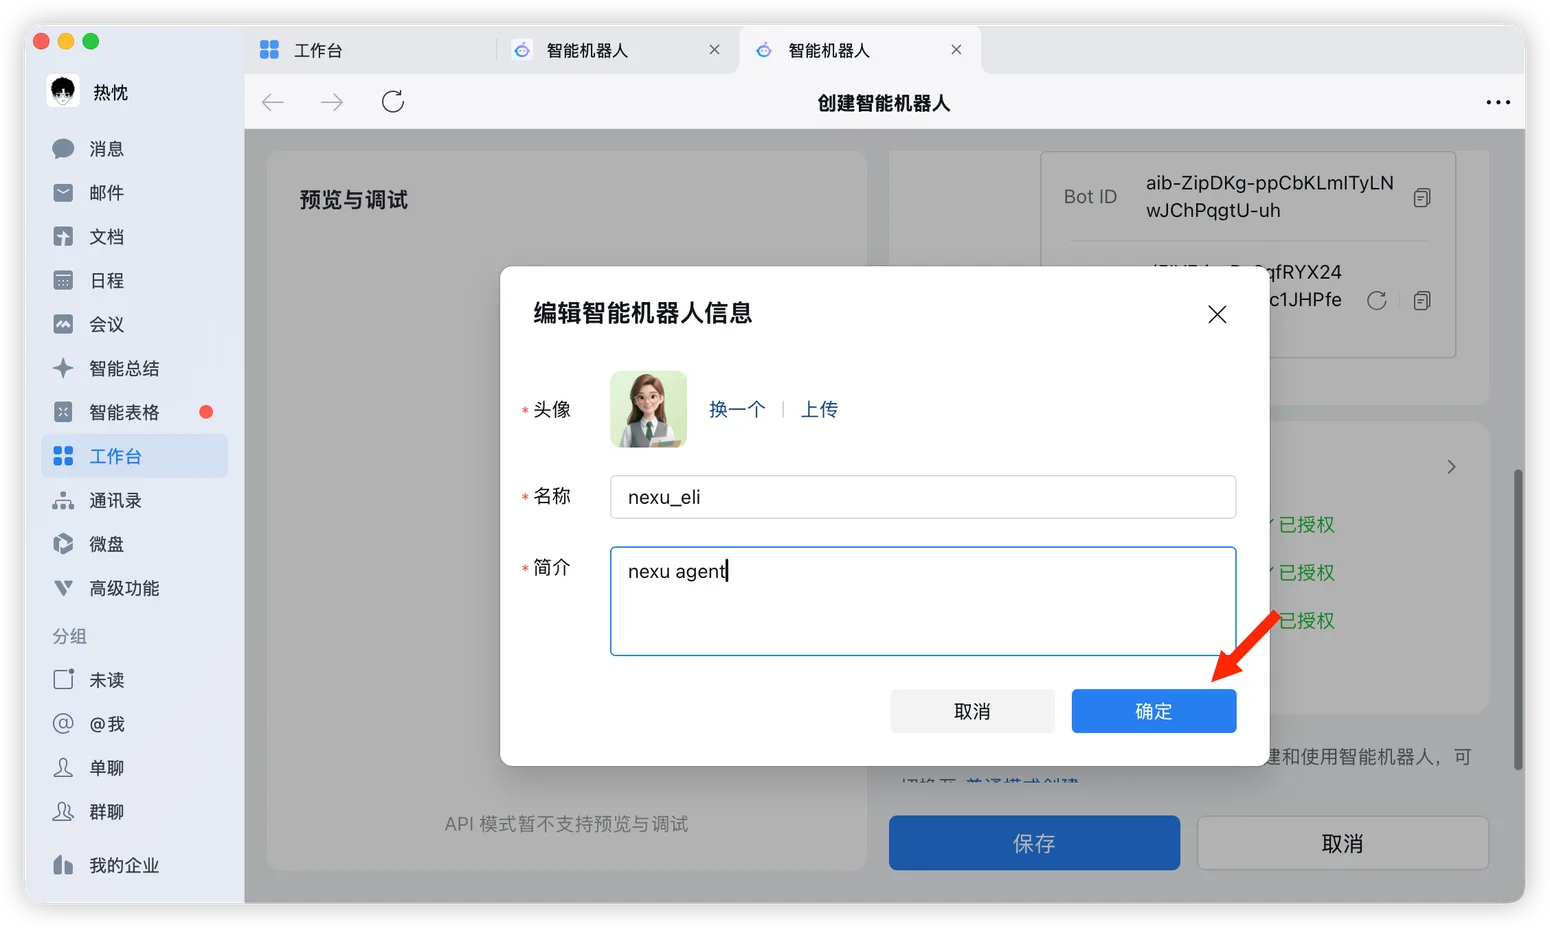Open 文档 (Docs) from the sidebar
Image resolution: width=1550 pixels, height=928 pixels.
105,236
